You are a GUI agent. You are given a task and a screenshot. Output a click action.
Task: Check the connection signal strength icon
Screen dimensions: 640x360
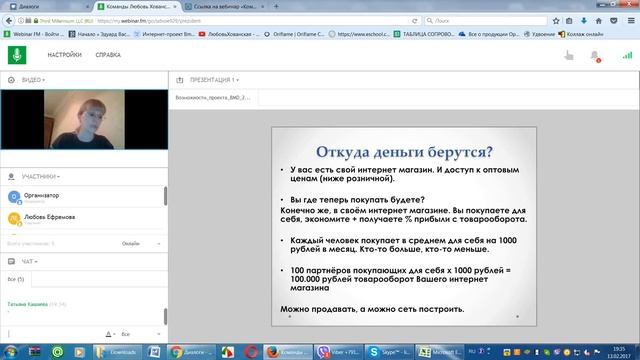coord(627,55)
